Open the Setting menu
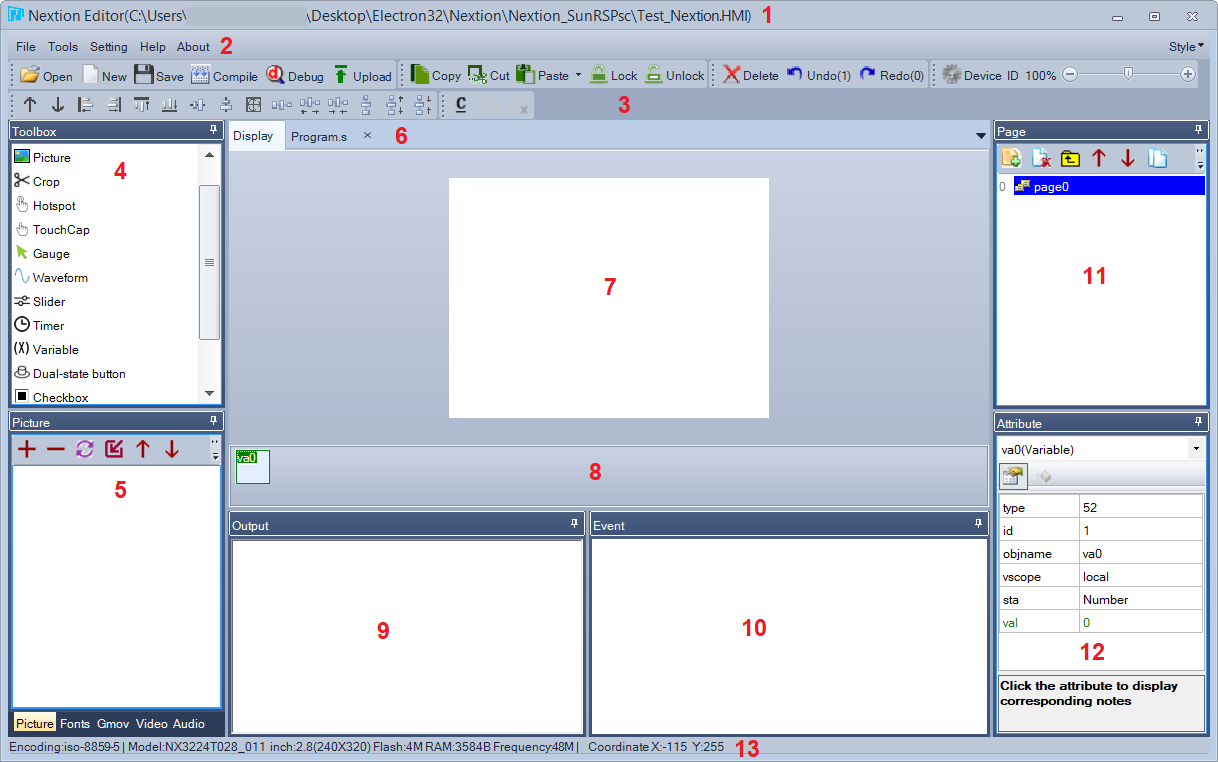The image size is (1218, 762). coord(109,47)
